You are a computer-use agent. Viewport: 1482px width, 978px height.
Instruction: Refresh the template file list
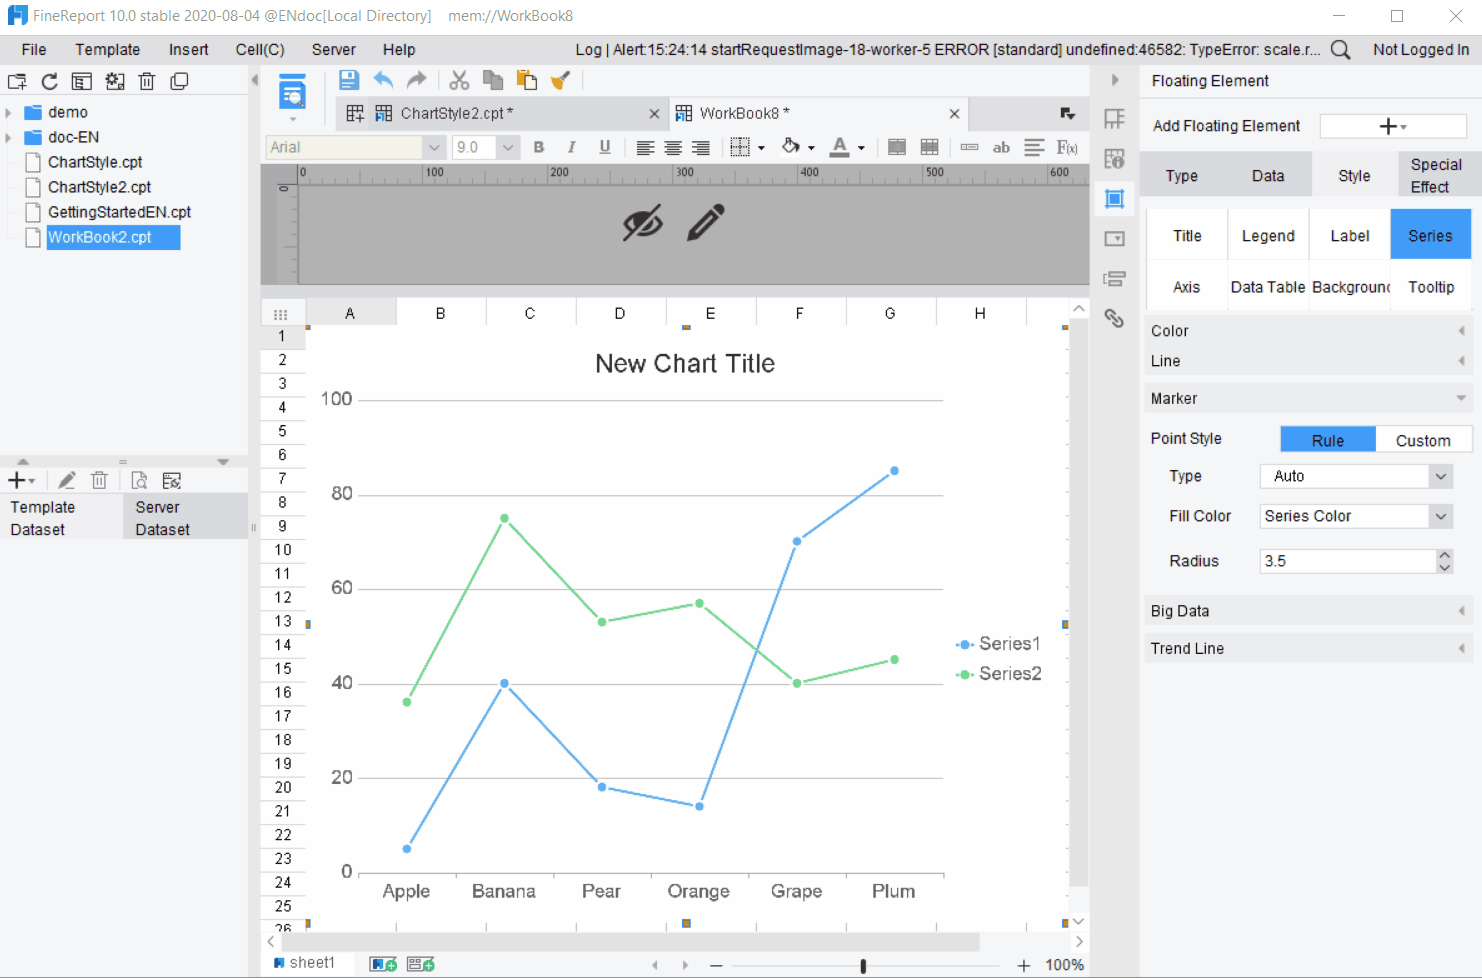pos(49,82)
